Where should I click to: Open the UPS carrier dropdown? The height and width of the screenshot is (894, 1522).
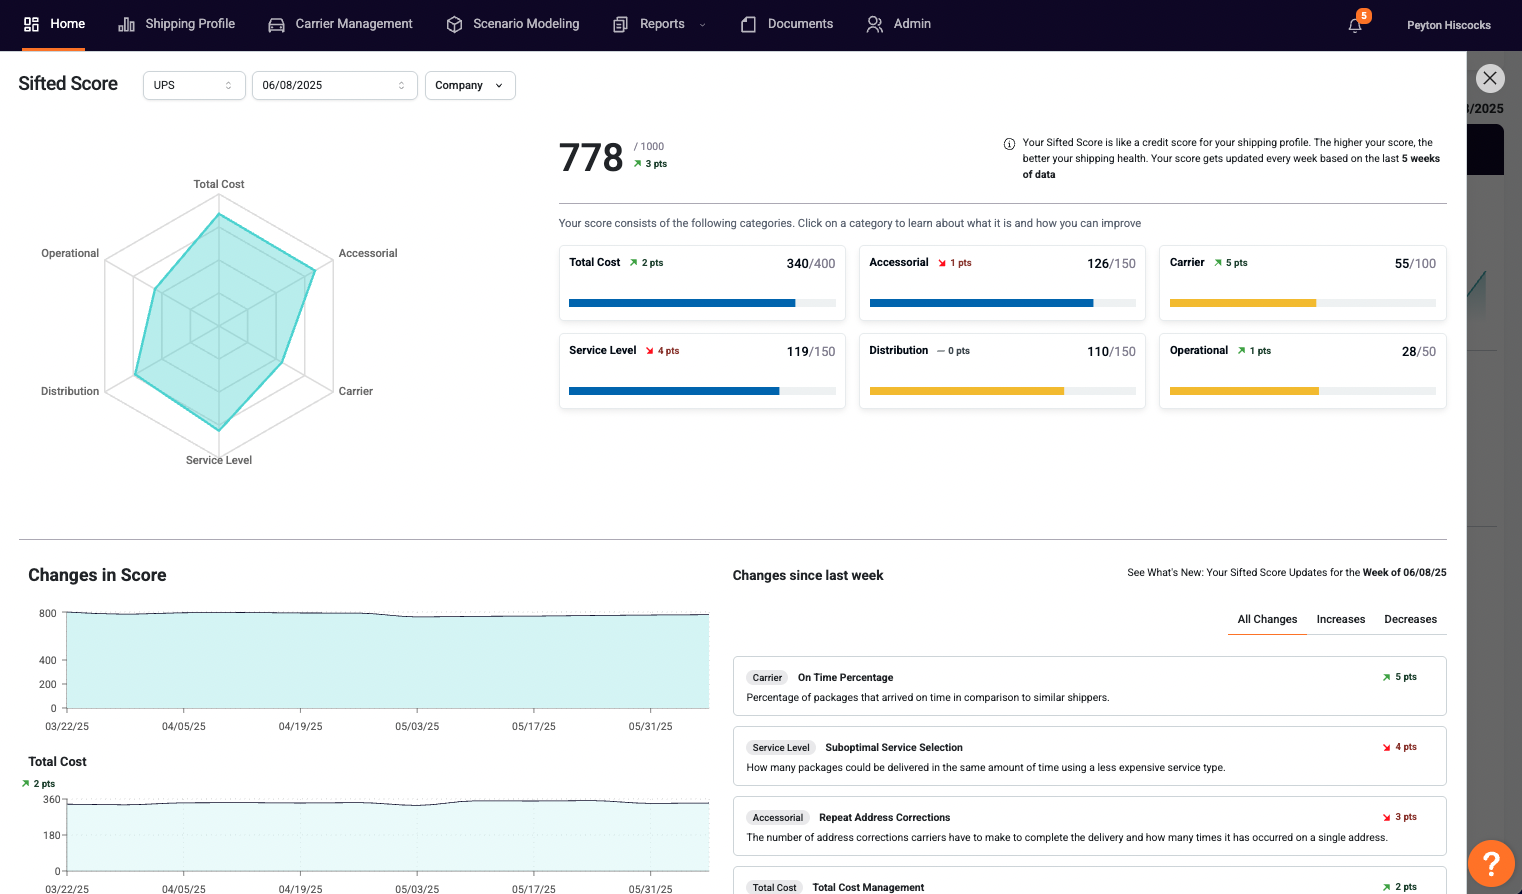194,86
